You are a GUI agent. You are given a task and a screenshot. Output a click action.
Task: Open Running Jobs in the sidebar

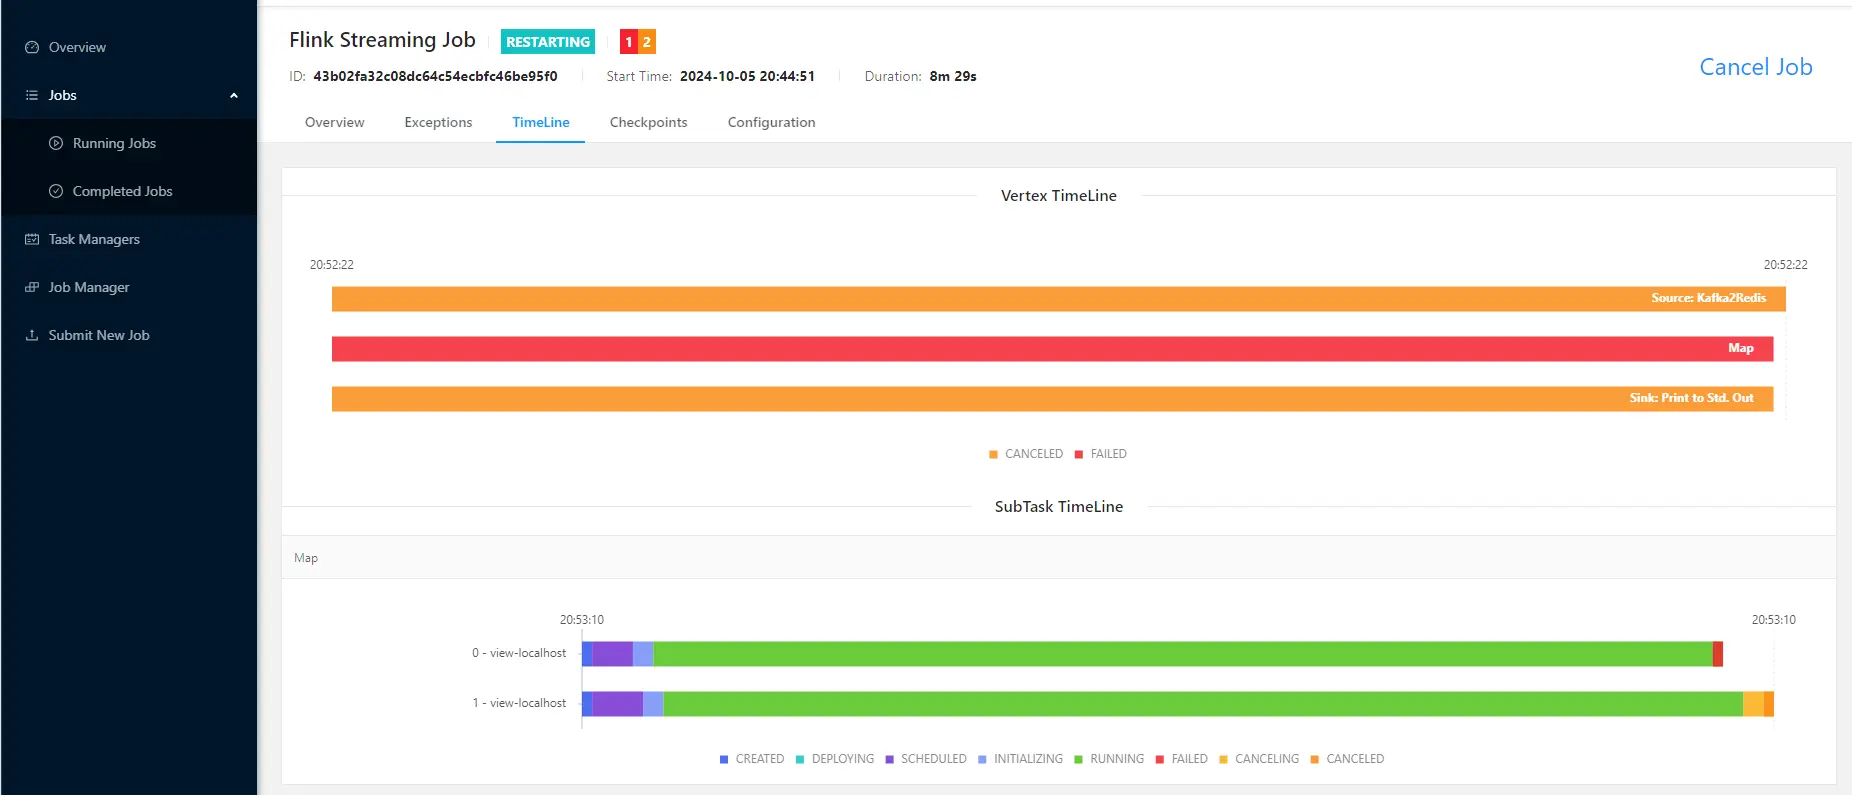click(128, 143)
